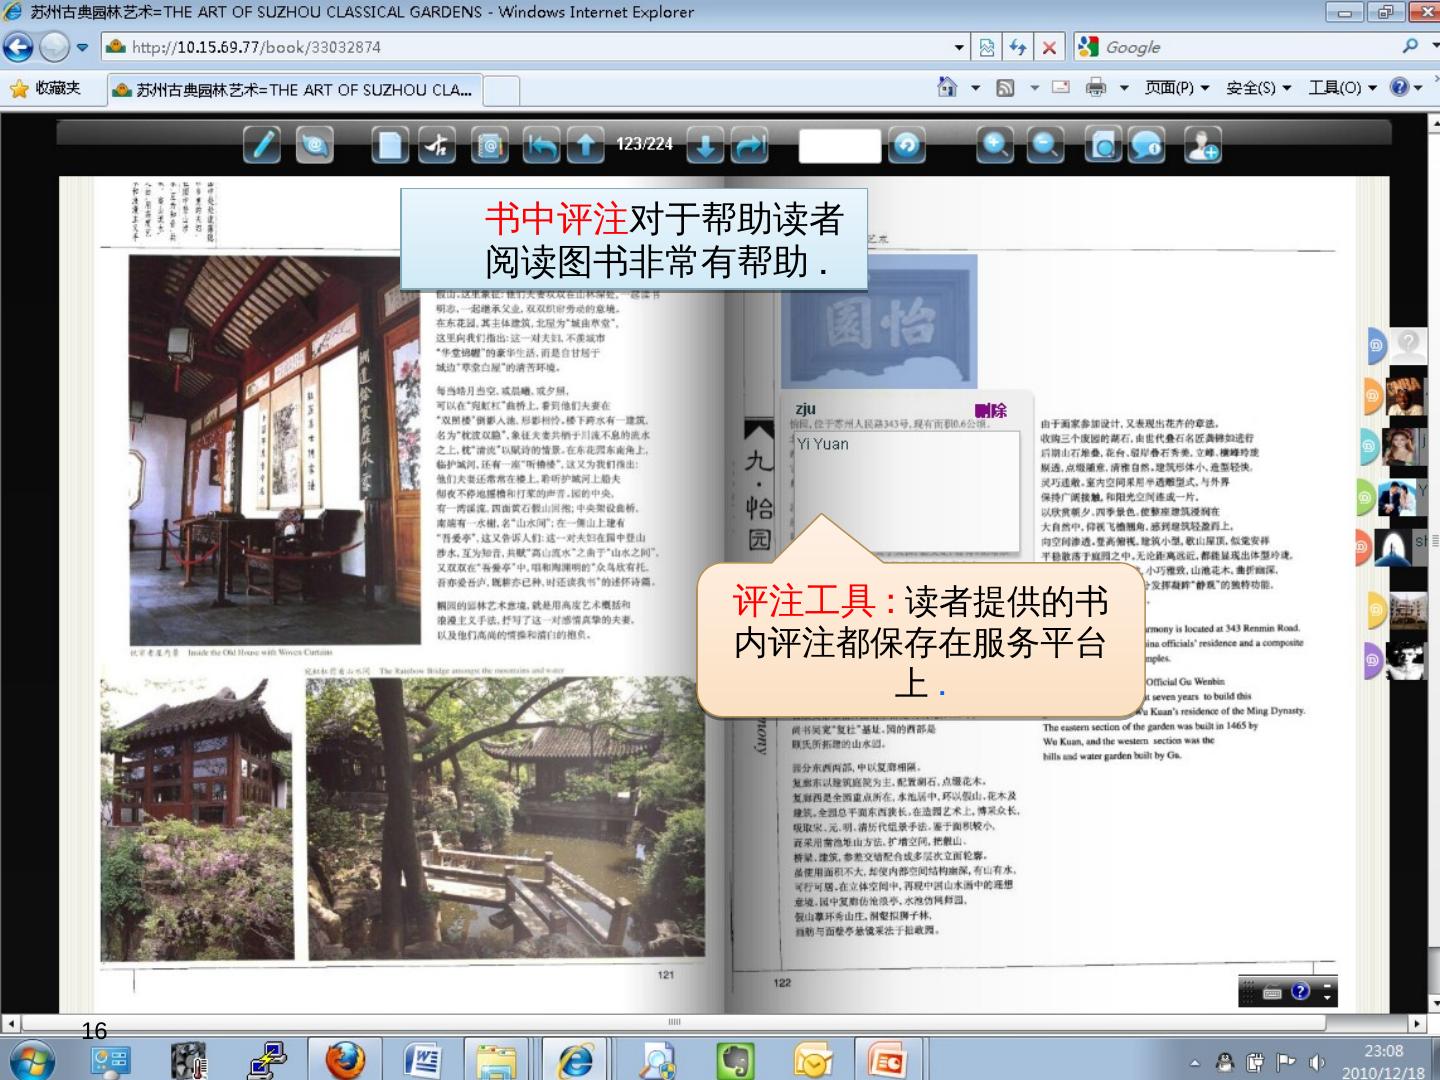1440x1080 pixels.
Task: Expand the RSS feeds dropdown arrow
Action: [1035, 88]
